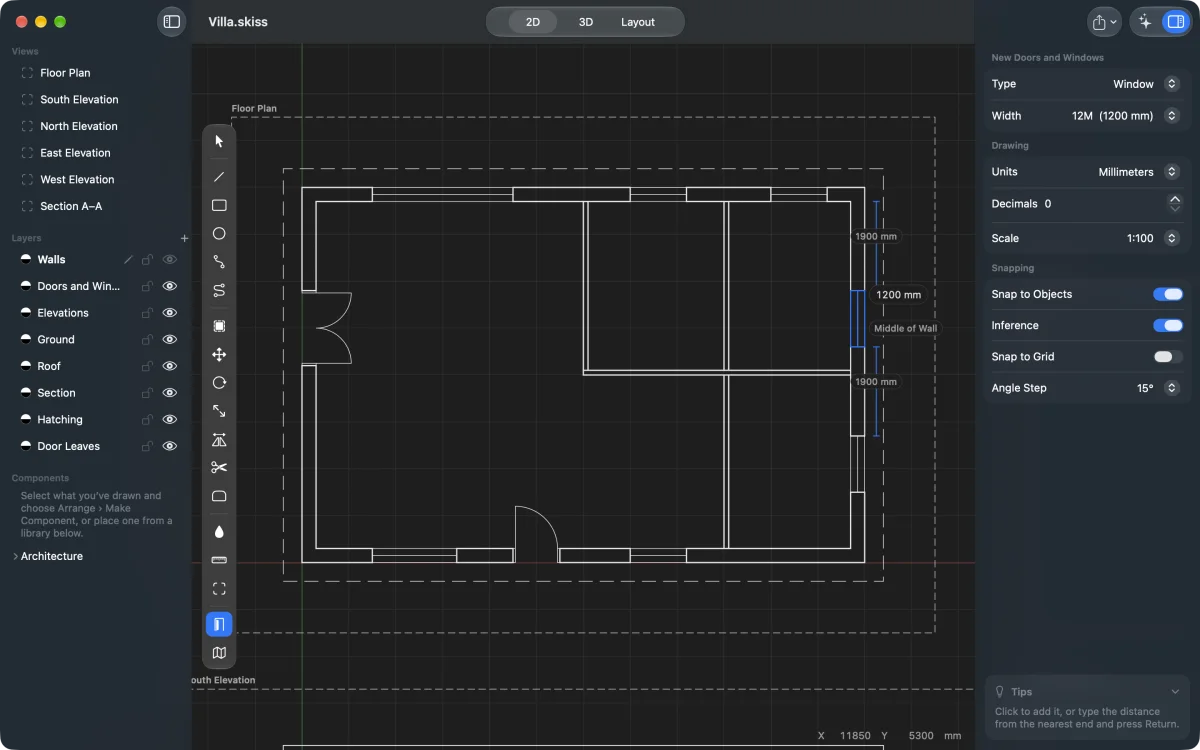This screenshot has height=750, width=1200.
Task: Collapse the Tips panel chevron
Action: (1175, 692)
